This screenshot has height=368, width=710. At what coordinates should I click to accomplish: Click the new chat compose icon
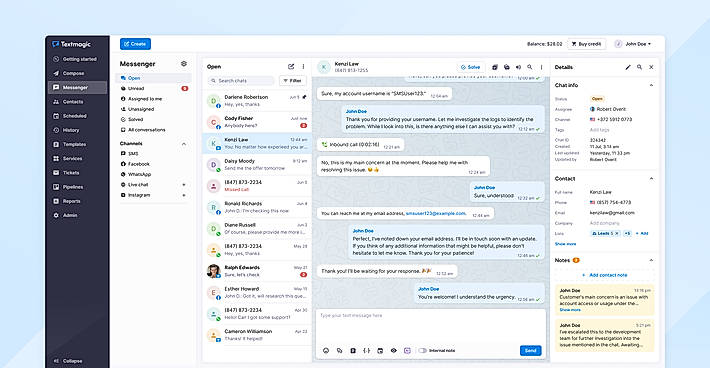[291, 67]
